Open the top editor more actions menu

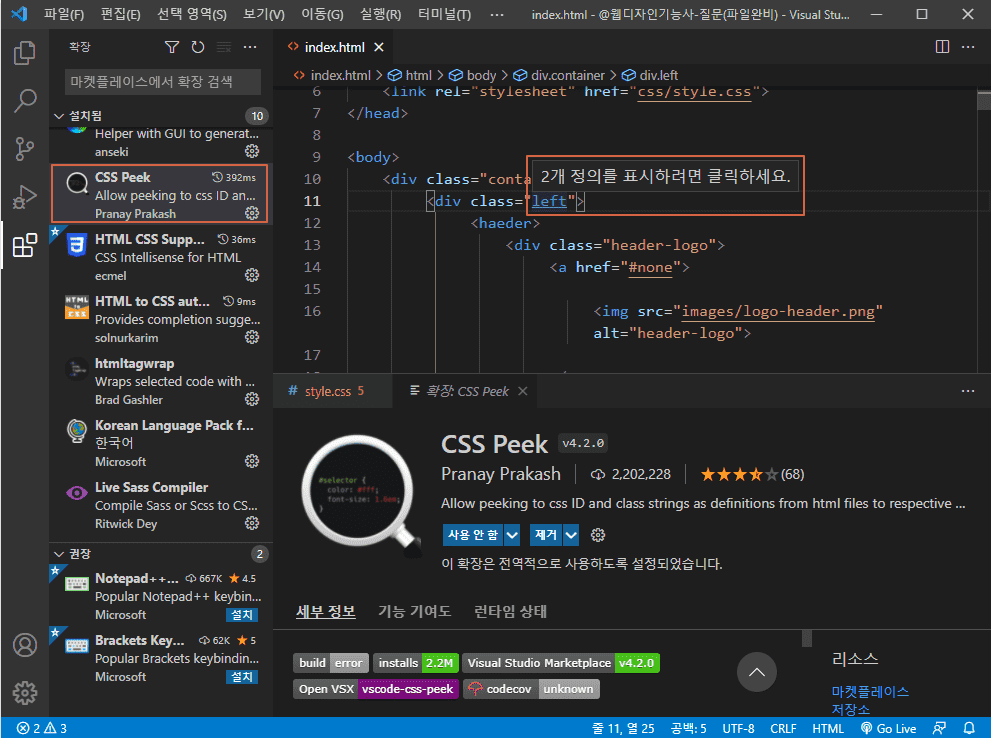[x=968, y=47]
